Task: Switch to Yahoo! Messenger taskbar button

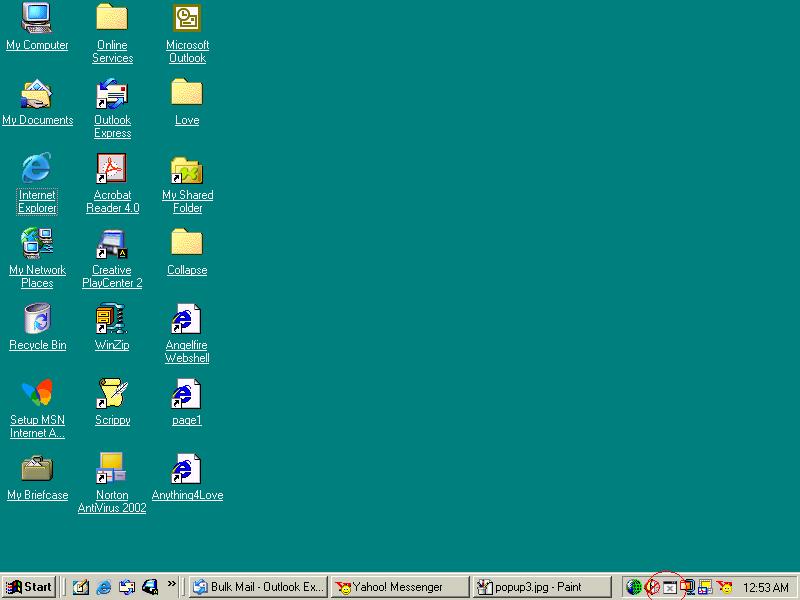Action: point(398,587)
